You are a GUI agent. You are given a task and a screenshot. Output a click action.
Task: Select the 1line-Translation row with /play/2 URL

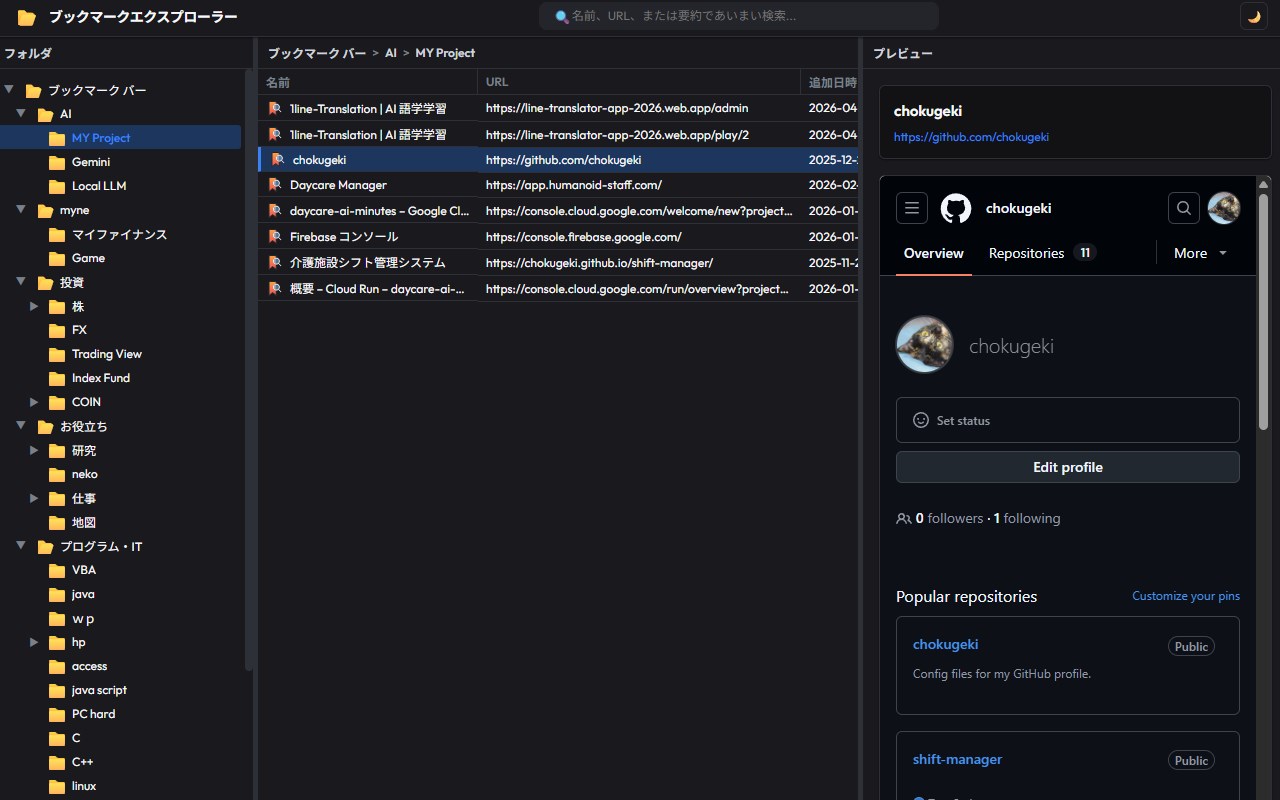pos(558,134)
